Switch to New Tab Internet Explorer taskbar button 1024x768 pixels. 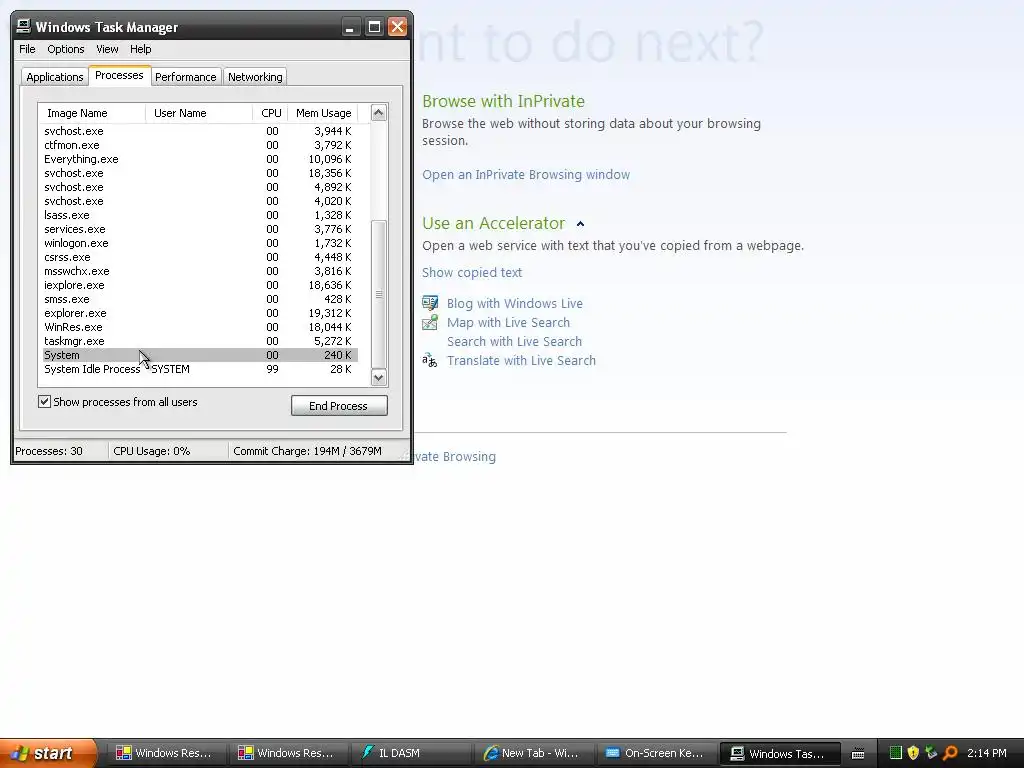[x=532, y=753]
